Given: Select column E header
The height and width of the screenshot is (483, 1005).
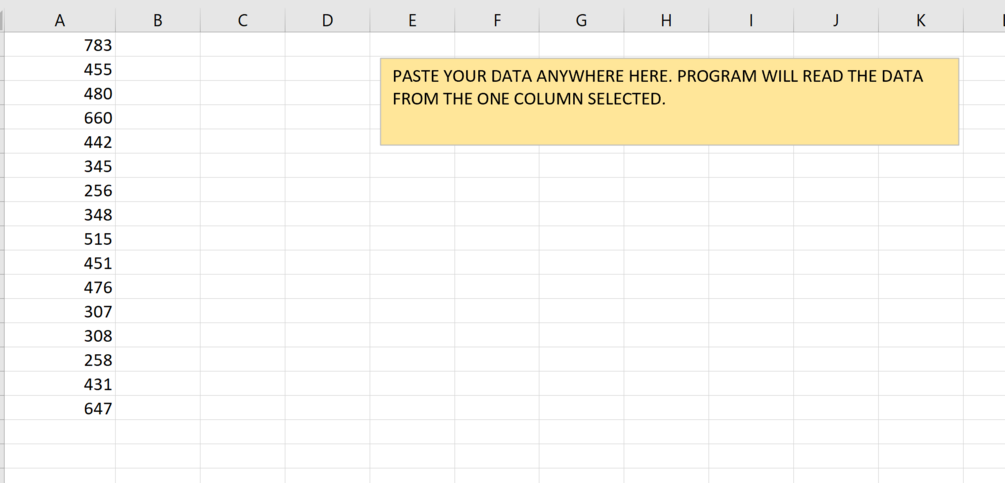Looking at the screenshot, I should tap(412, 20).
